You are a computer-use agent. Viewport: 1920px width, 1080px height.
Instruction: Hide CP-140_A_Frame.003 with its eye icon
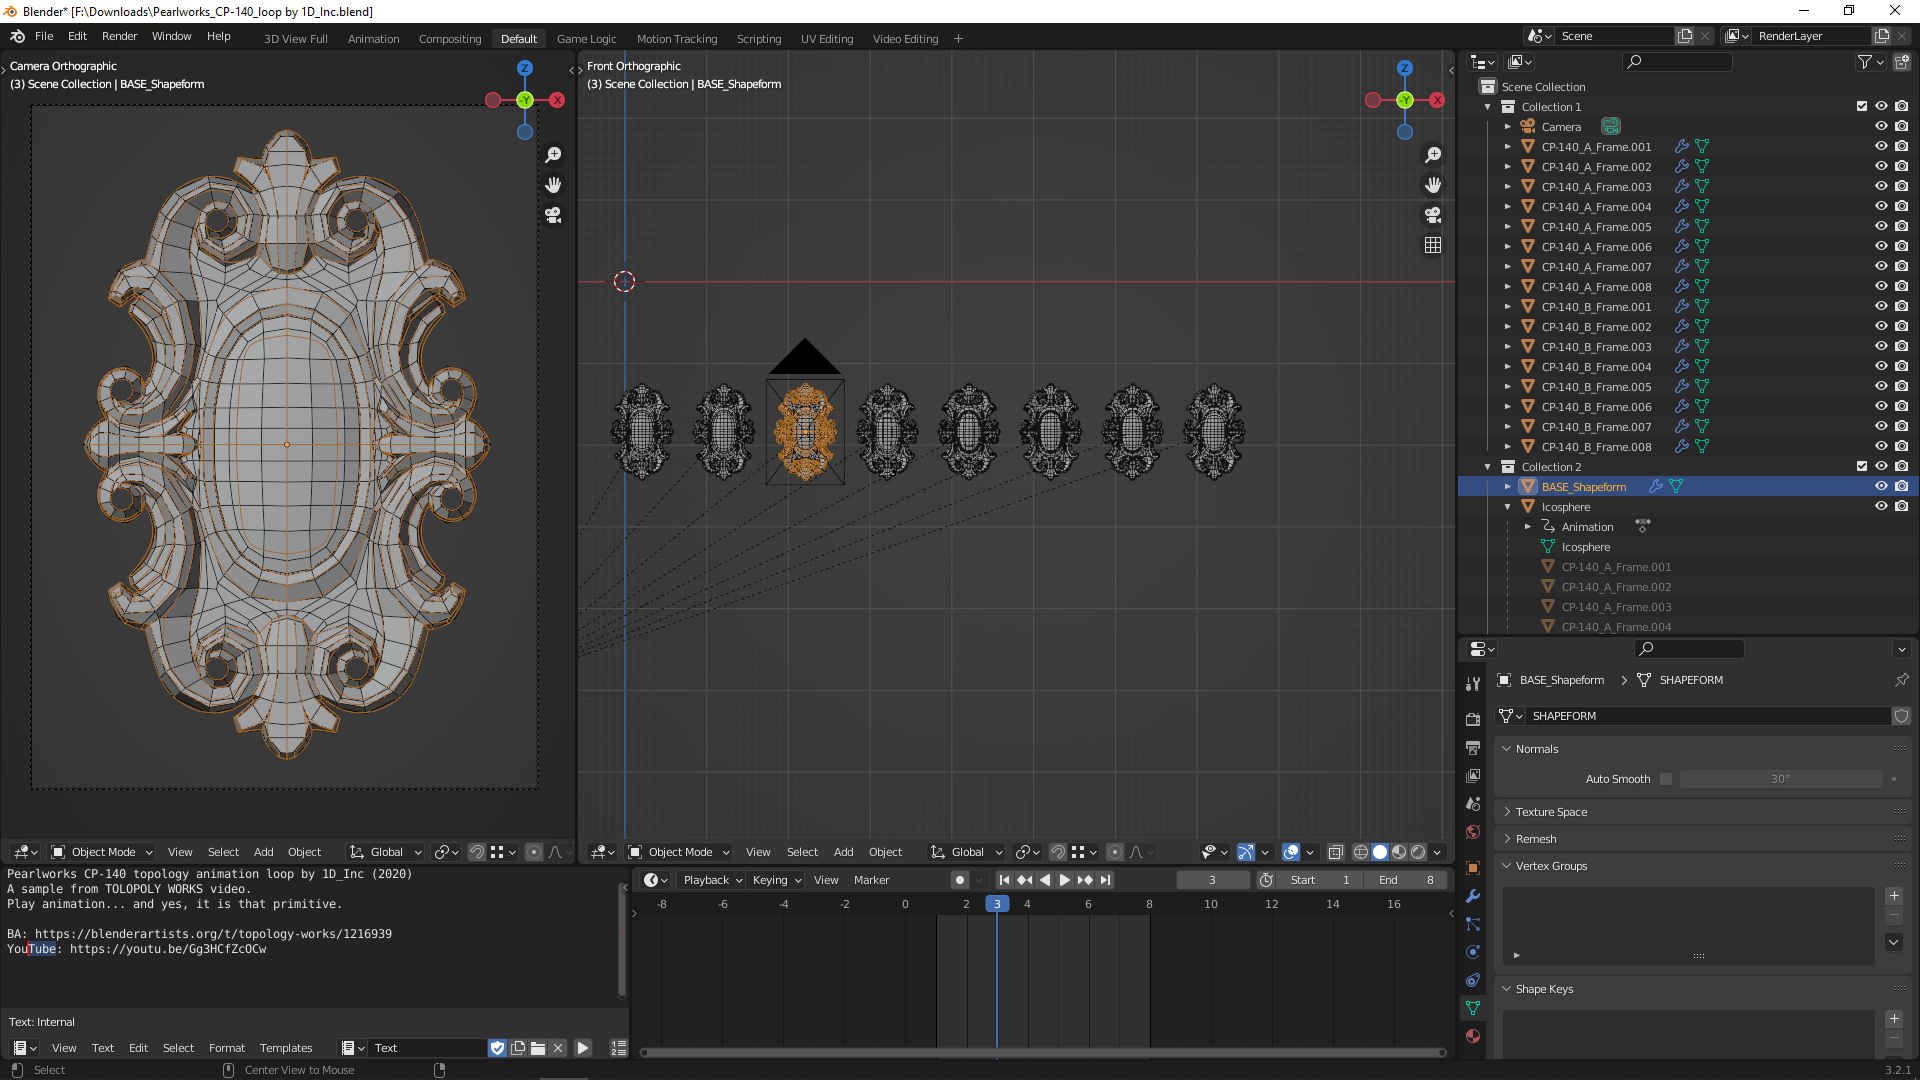[1881, 187]
